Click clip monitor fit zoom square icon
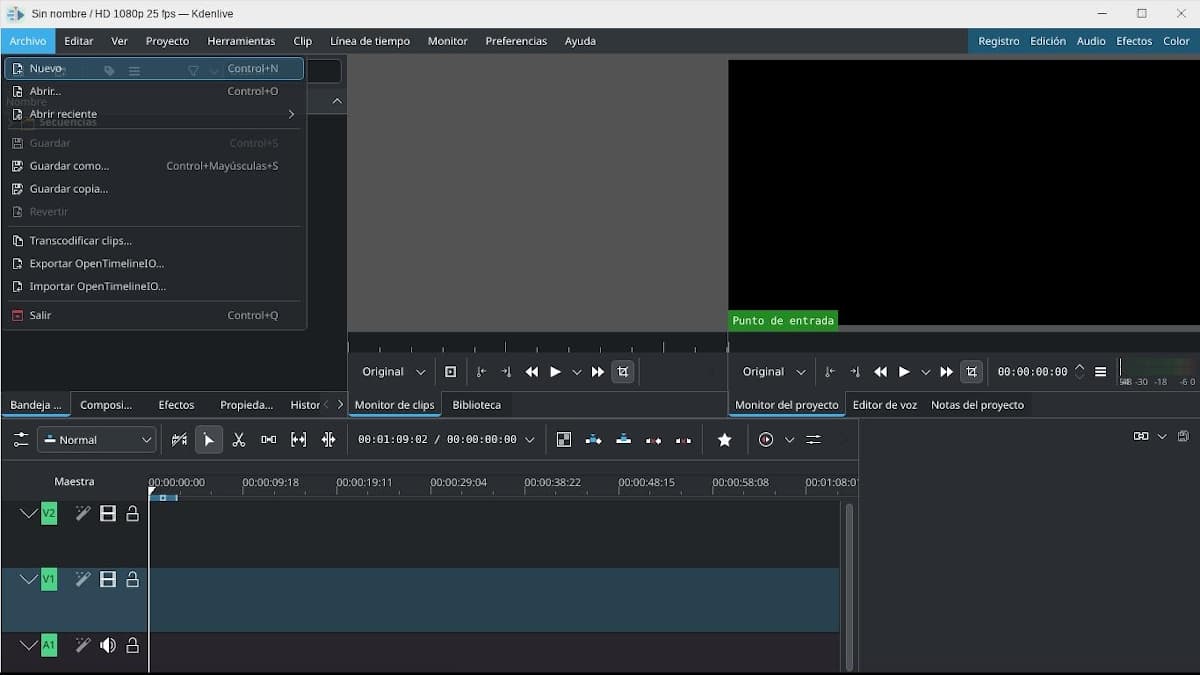1200x675 pixels. pos(450,372)
